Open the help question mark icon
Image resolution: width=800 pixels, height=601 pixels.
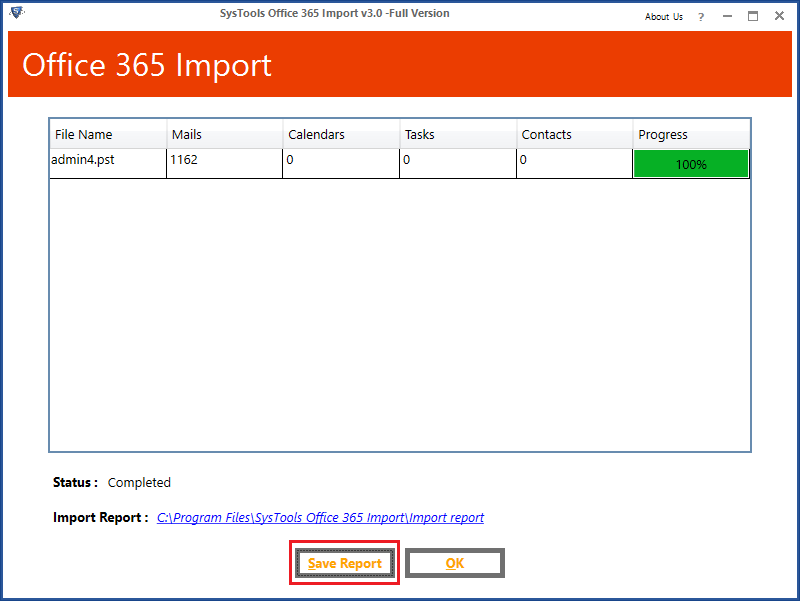[x=701, y=17]
